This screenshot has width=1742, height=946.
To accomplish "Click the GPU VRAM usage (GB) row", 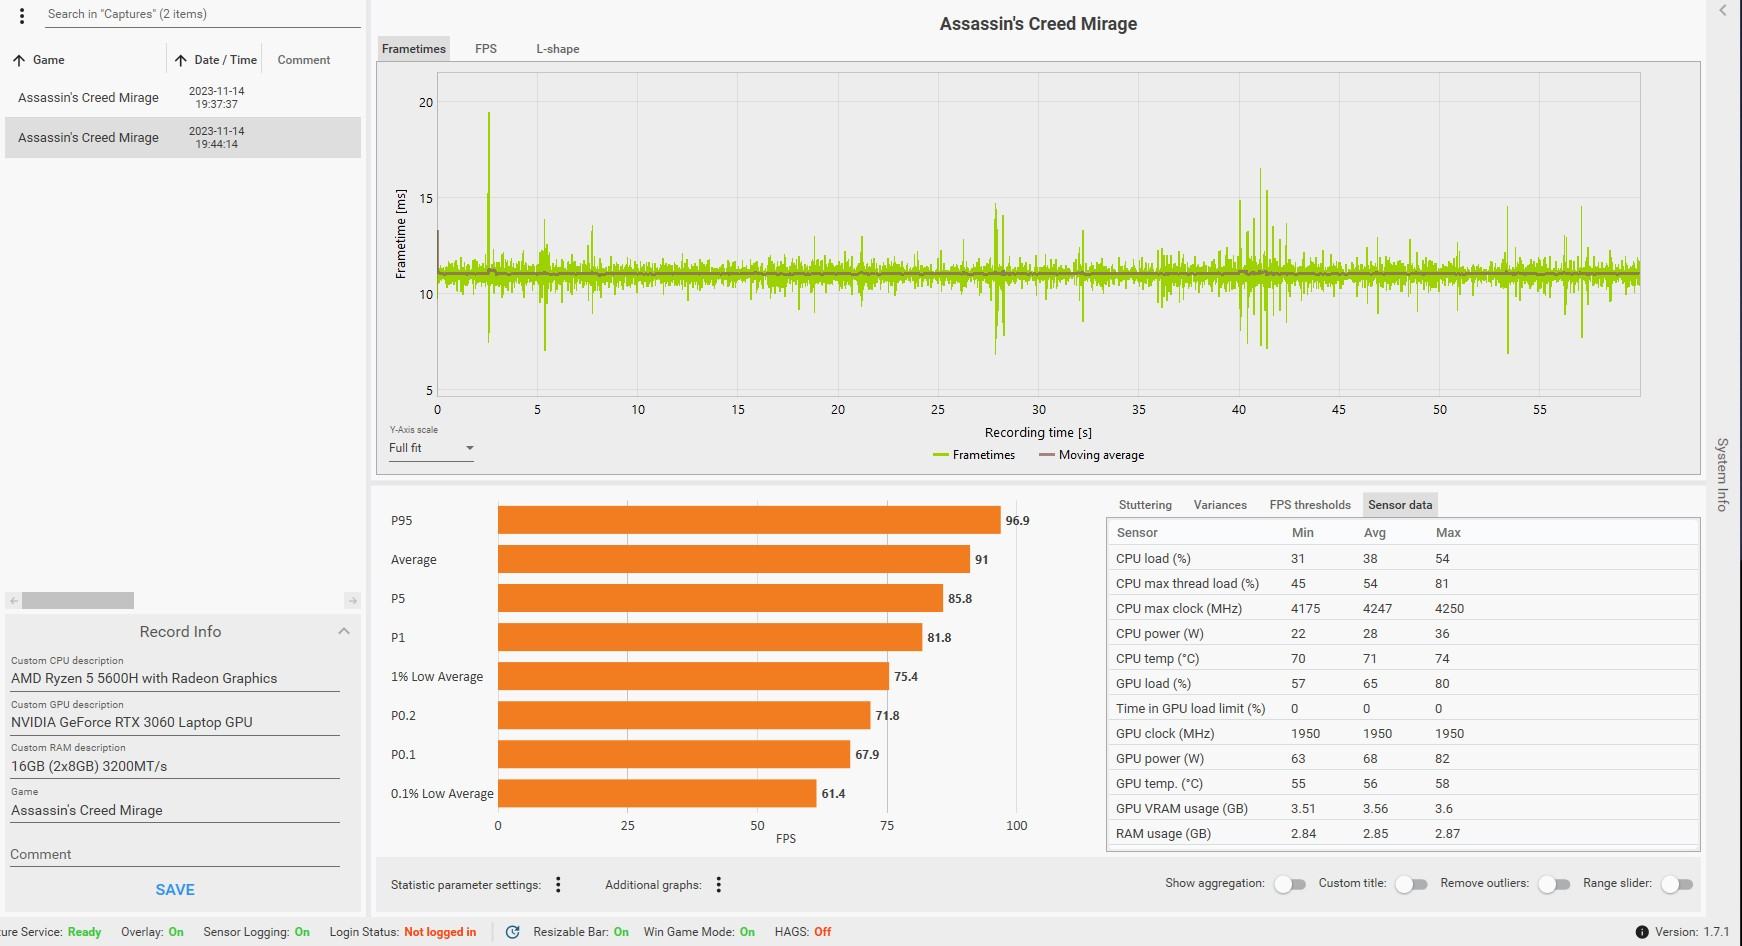I will (1403, 808).
